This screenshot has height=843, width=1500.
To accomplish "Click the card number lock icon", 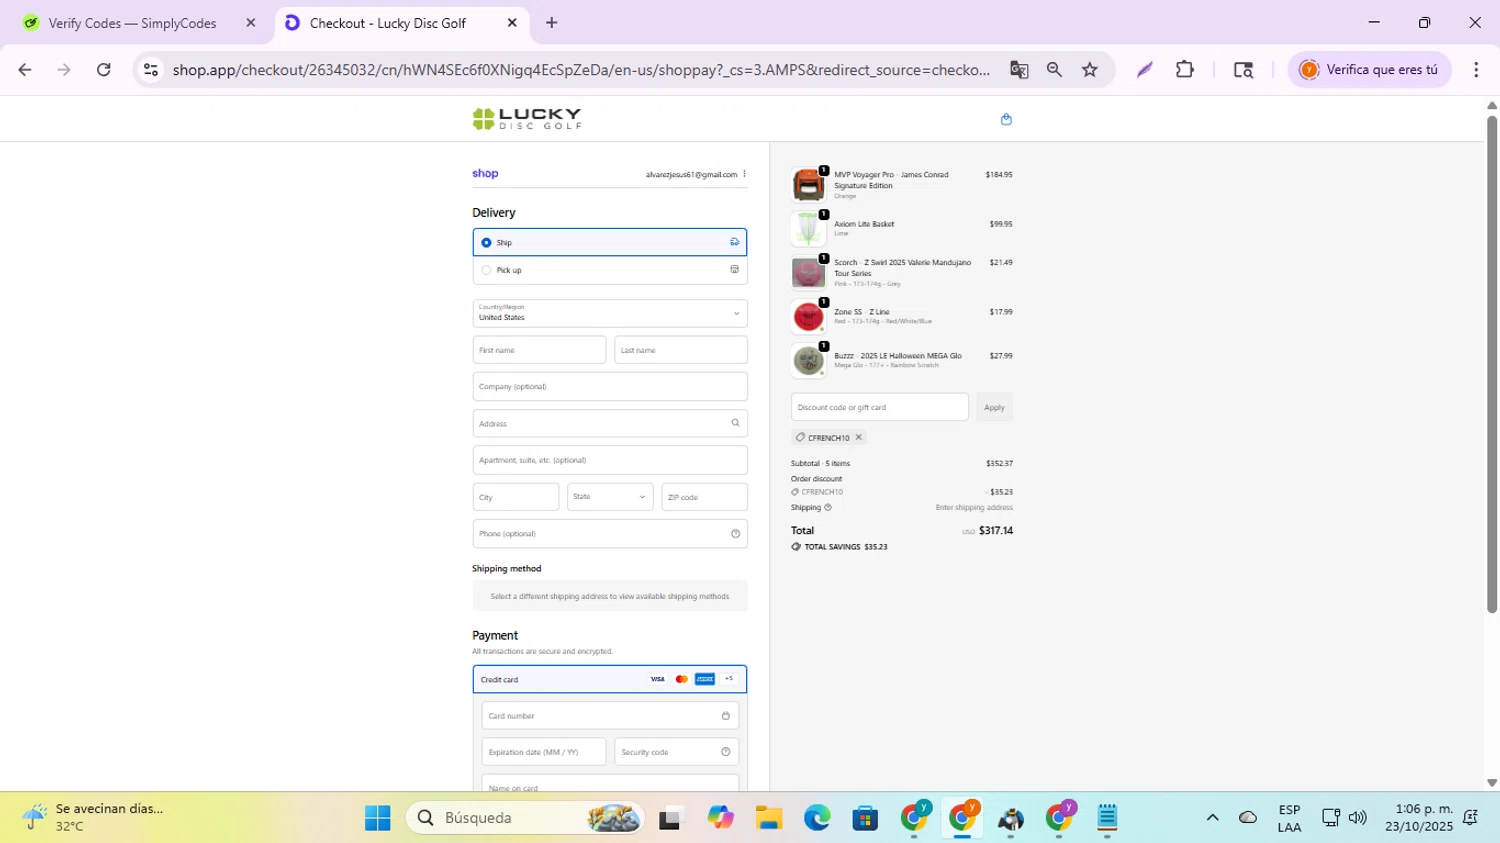I will pyautogui.click(x=725, y=716).
